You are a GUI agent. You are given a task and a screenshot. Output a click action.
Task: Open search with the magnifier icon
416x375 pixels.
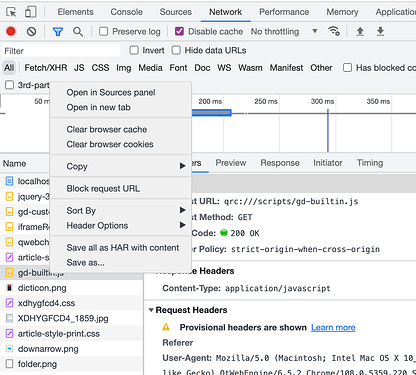pyautogui.click(x=78, y=32)
